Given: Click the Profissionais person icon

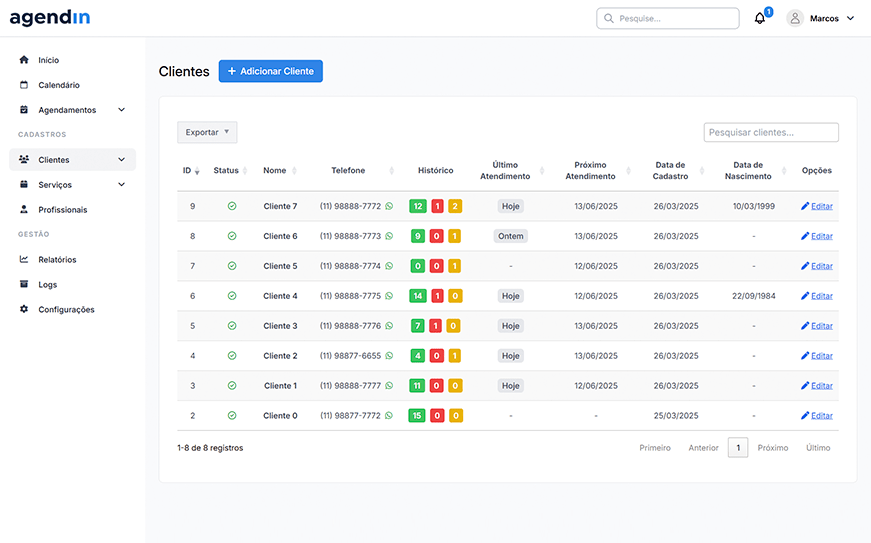Looking at the screenshot, I should [x=24, y=209].
